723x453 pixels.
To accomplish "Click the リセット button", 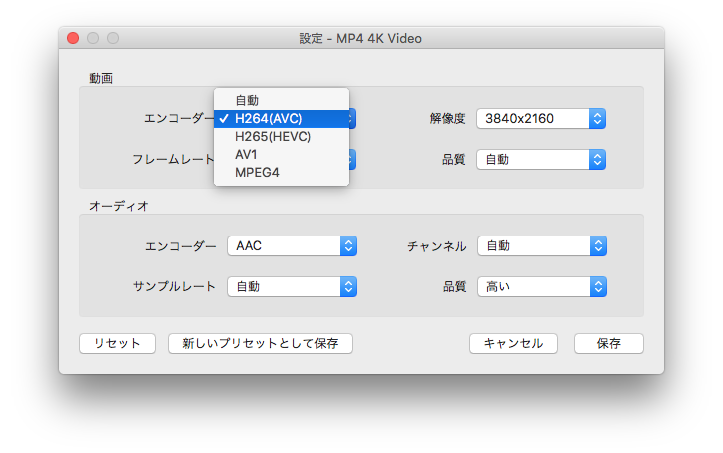I will (117, 344).
